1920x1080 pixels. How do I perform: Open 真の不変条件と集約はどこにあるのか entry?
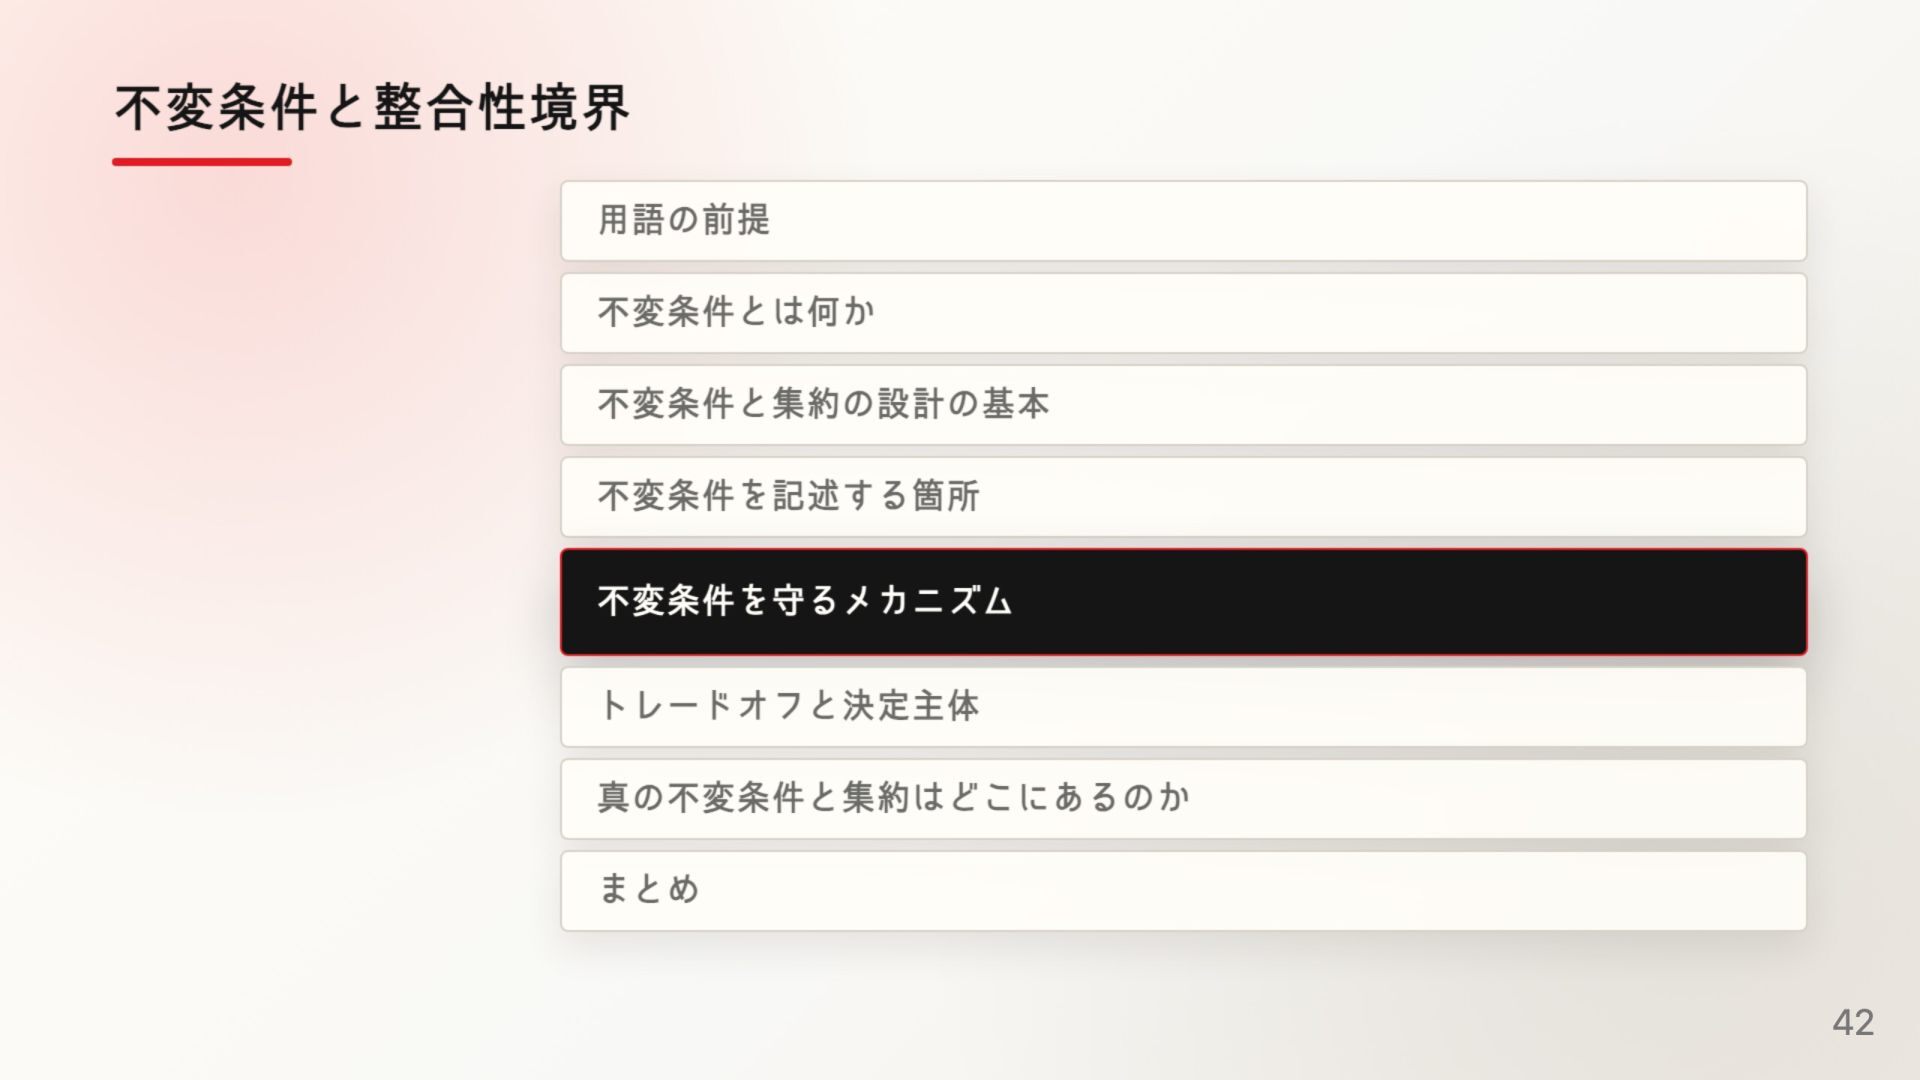coord(1184,799)
